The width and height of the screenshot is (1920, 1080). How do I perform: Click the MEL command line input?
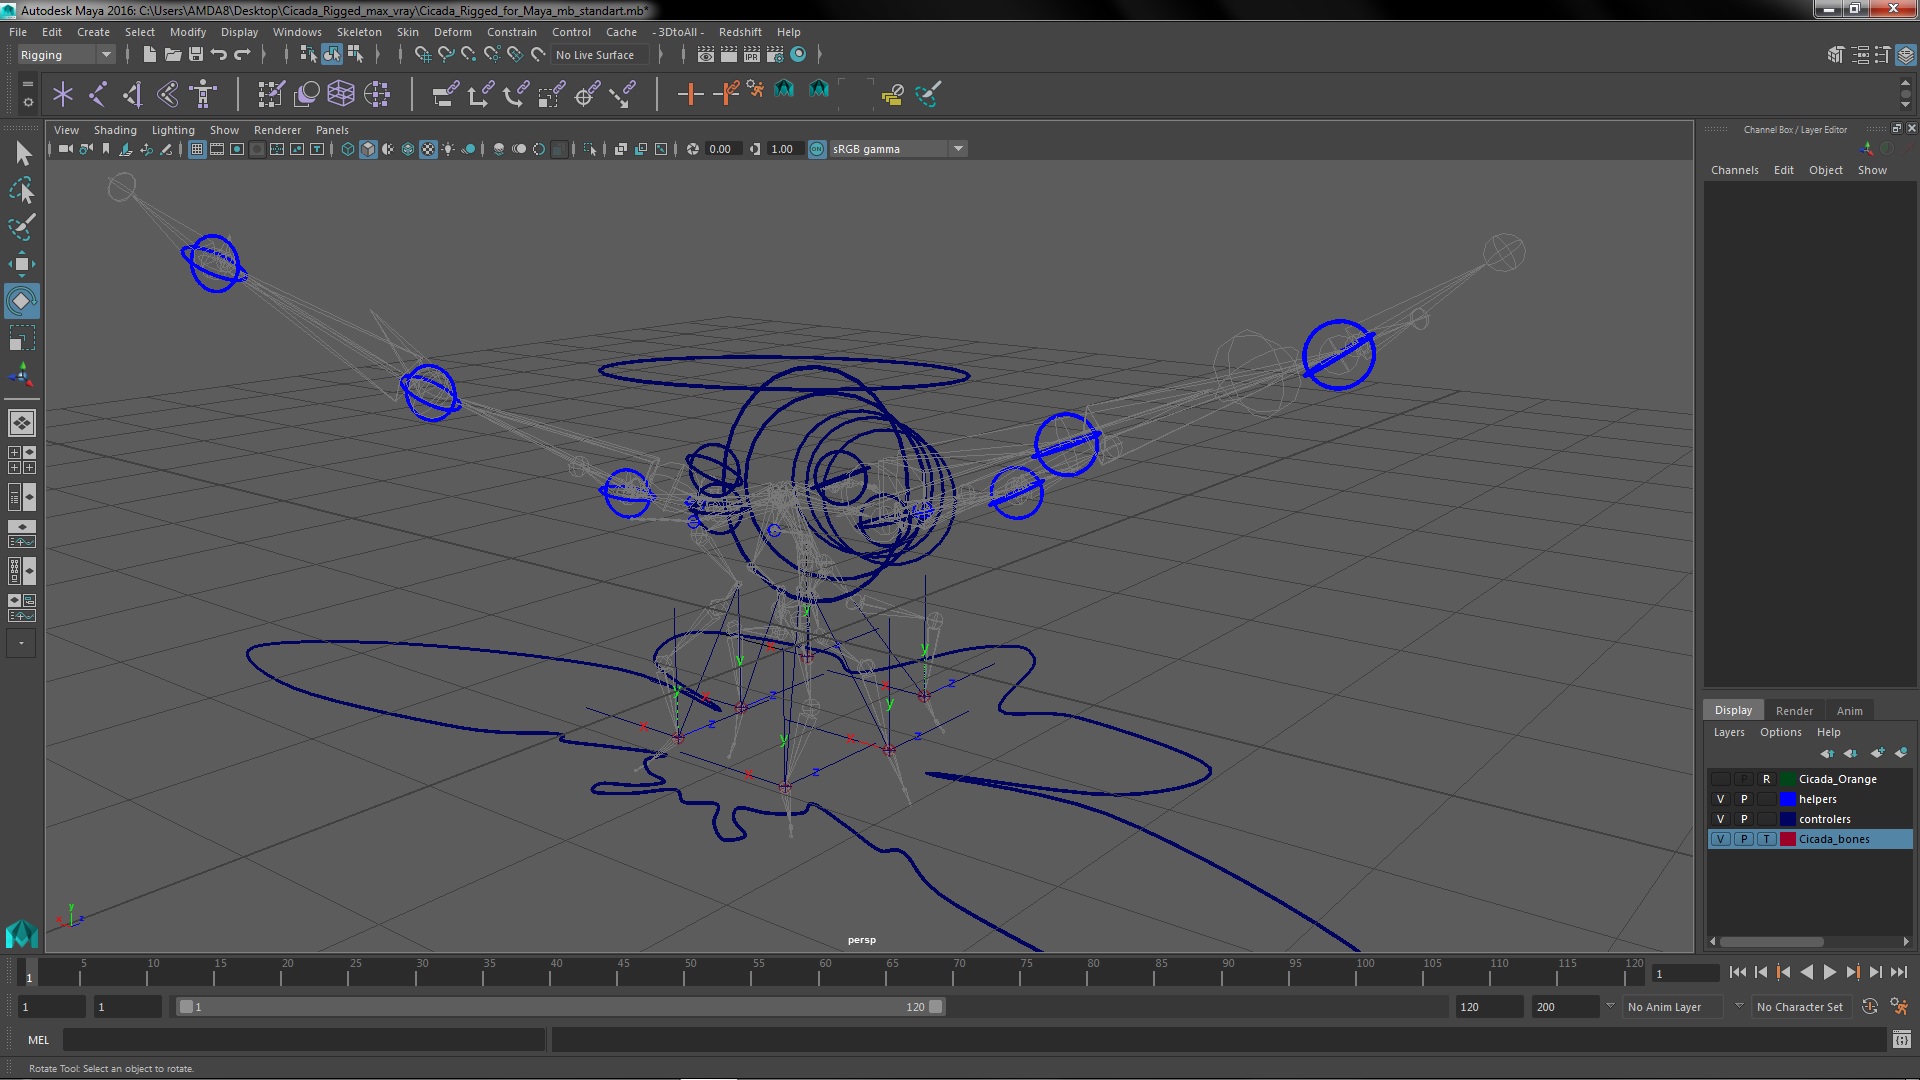(304, 1040)
